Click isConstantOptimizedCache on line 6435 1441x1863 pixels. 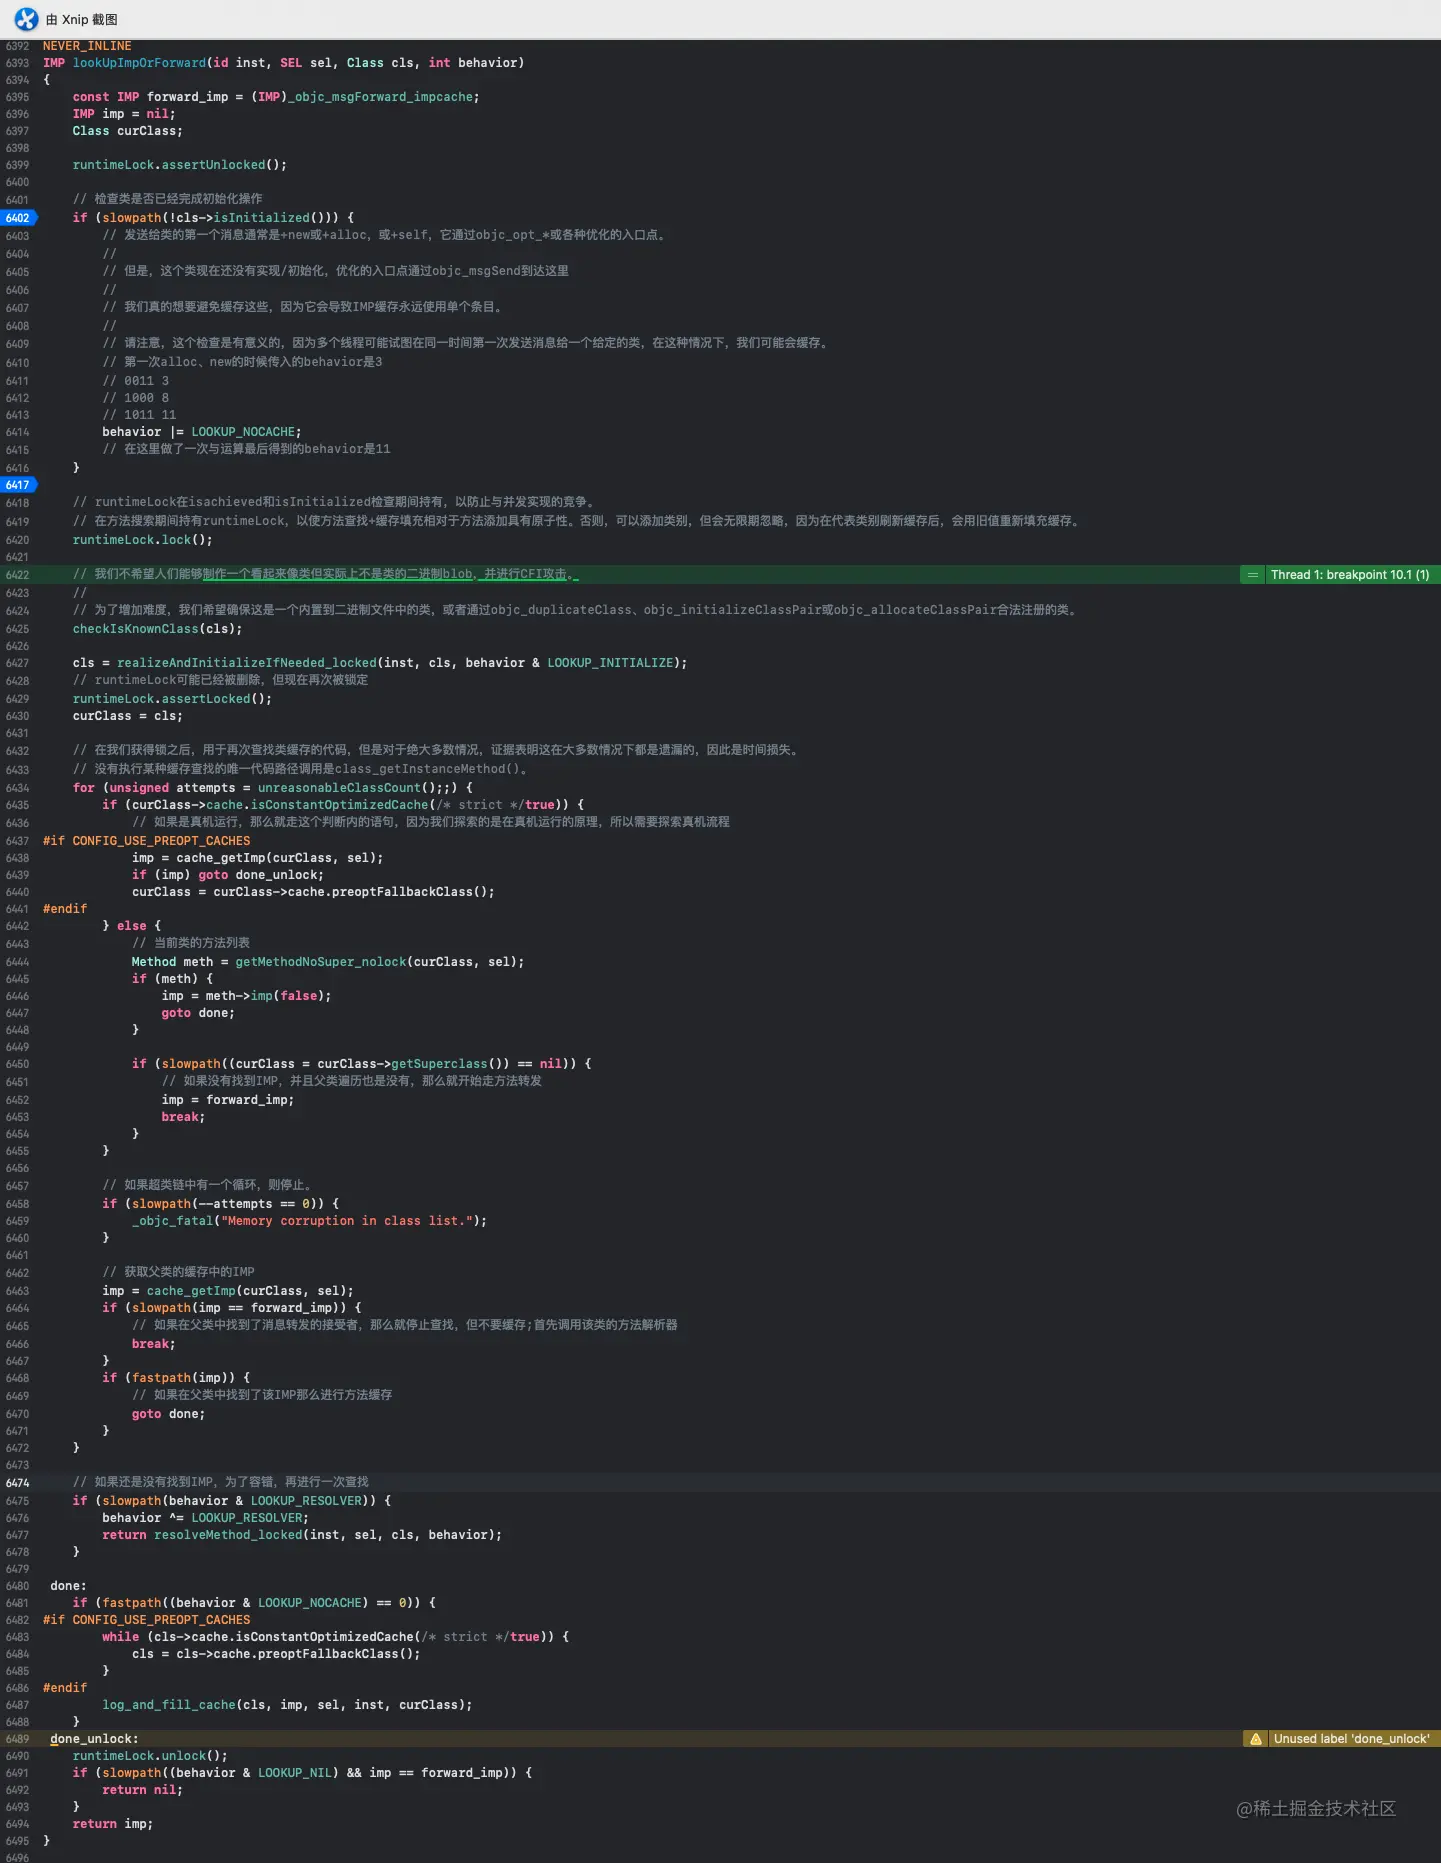339,805
